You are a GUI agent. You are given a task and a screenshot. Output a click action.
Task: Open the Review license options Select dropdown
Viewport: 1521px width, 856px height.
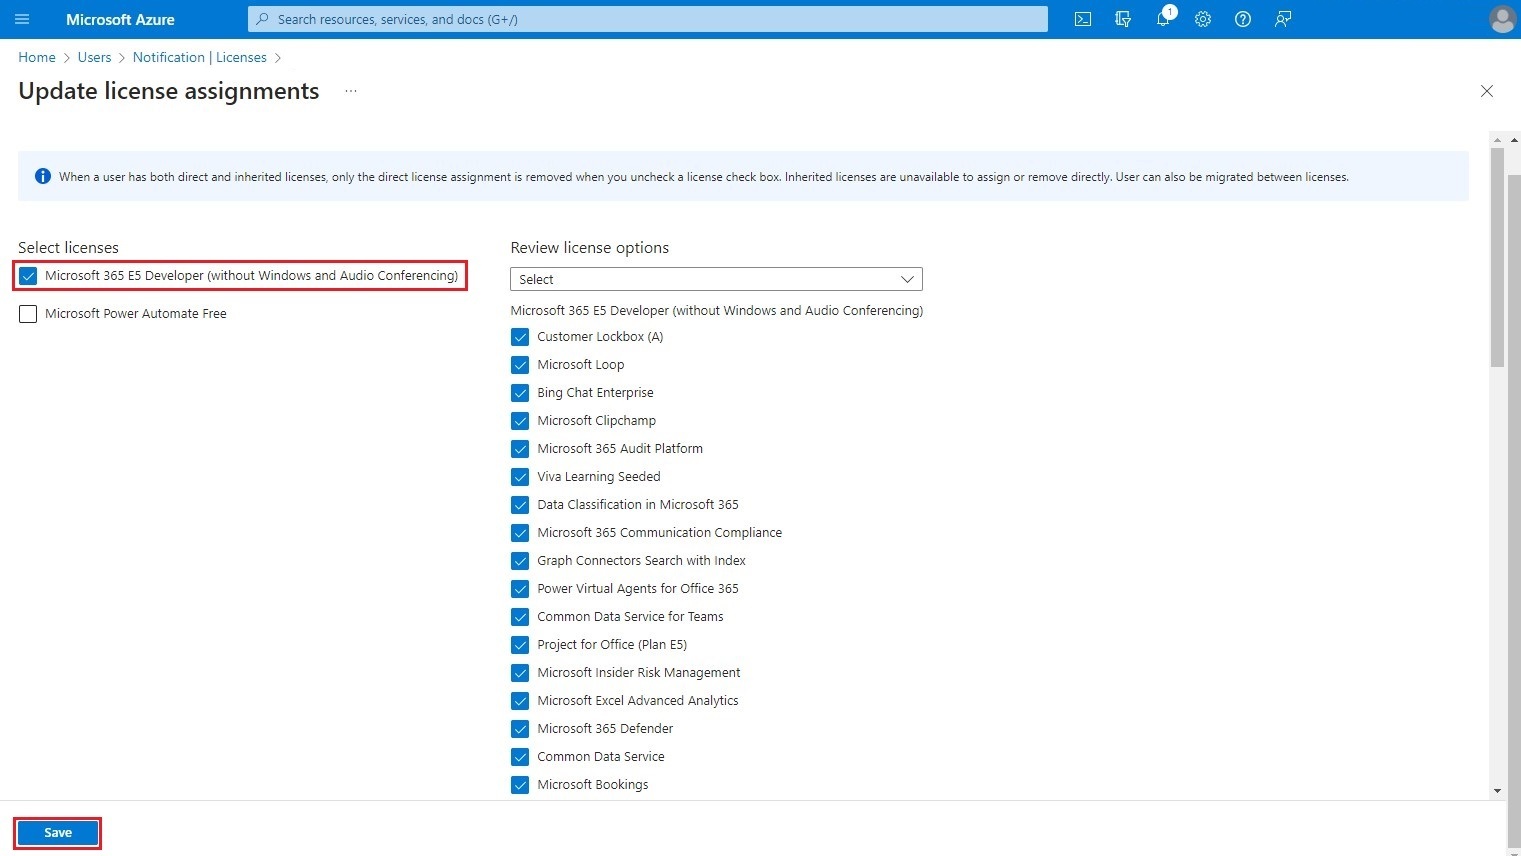(x=715, y=279)
